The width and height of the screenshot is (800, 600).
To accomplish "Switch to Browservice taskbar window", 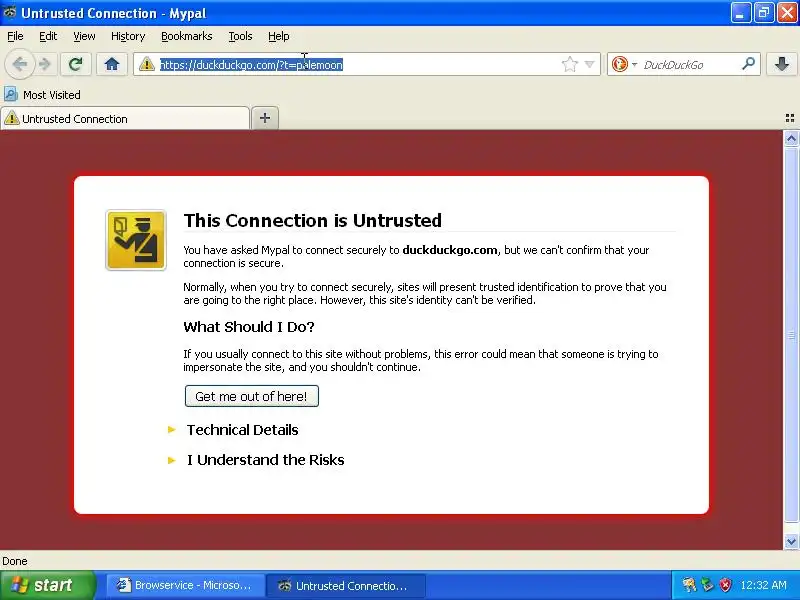I will tap(185, 585).
